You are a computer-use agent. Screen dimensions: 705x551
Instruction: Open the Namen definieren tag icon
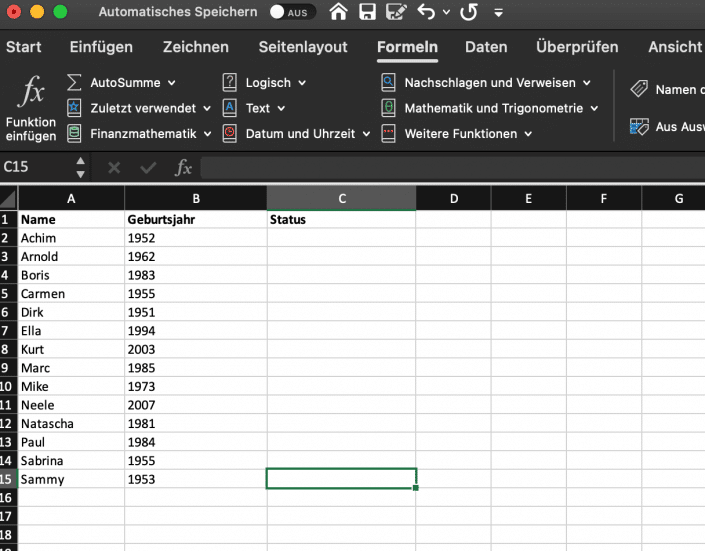click(639, 89)
